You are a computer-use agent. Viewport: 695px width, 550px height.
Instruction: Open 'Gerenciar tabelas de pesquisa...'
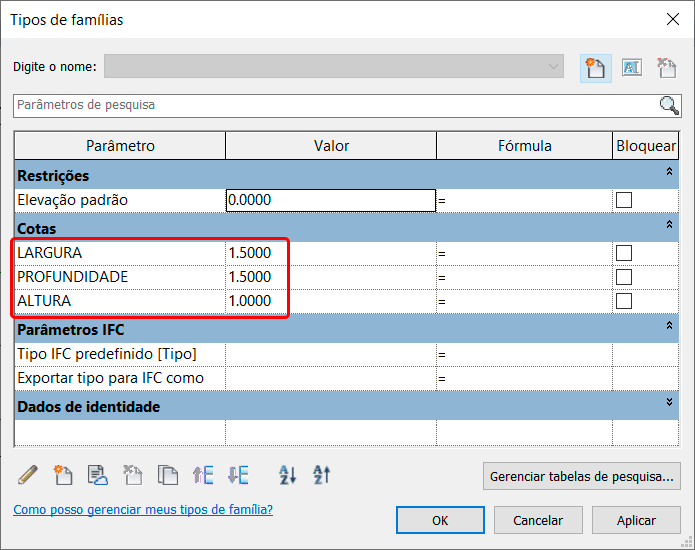click(x=583, y=476)
